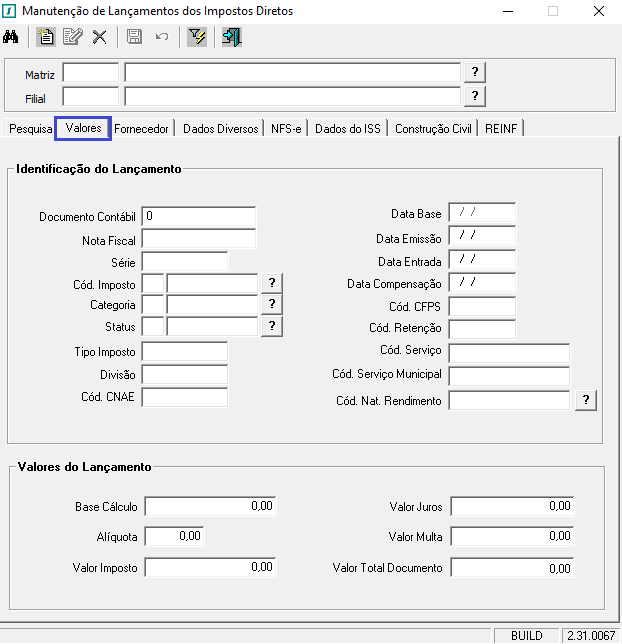The image size is (622, 644).
Task: Click the Base Cálculo value field
Action: tap(210, 507)
